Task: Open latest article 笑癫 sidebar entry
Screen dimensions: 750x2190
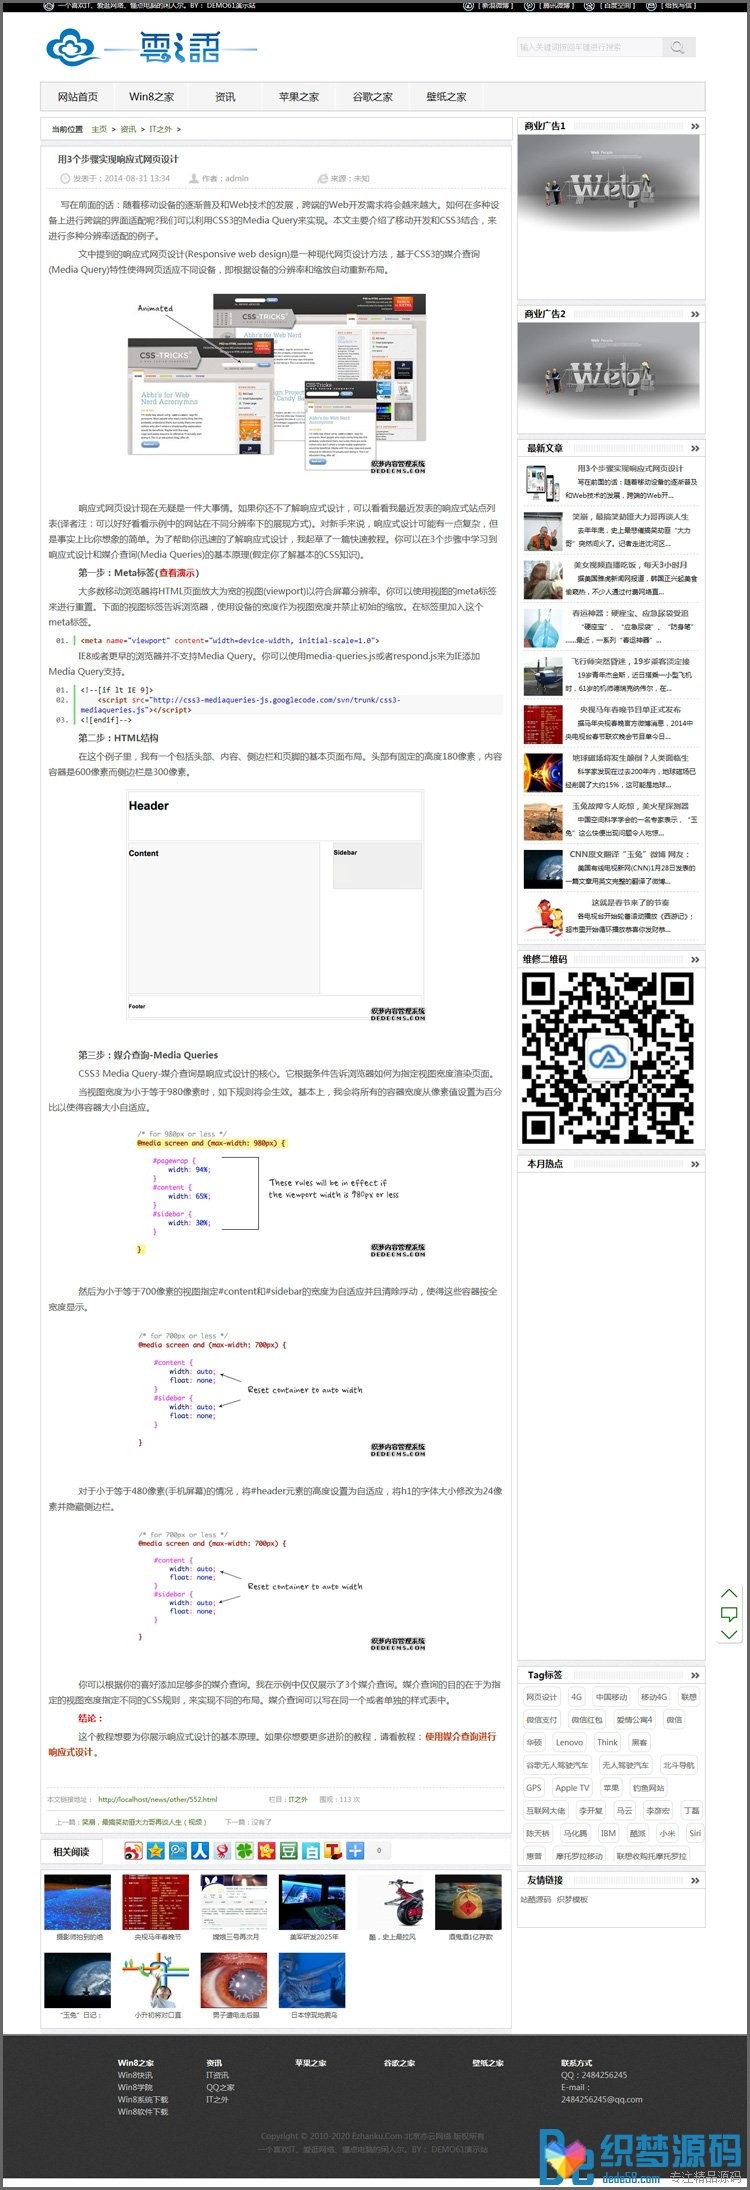Action: 611,530
